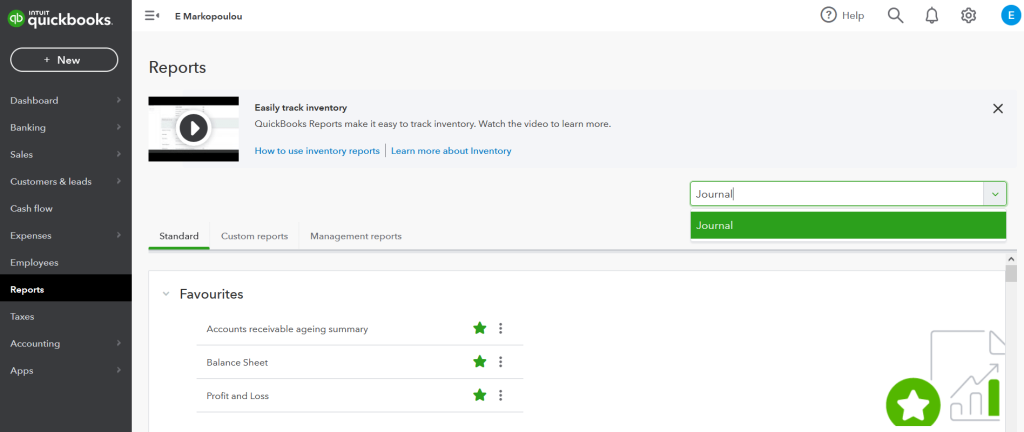Open the Profit and Loss report
Viewport: 1024px width, 432px height.
point(238,395)
